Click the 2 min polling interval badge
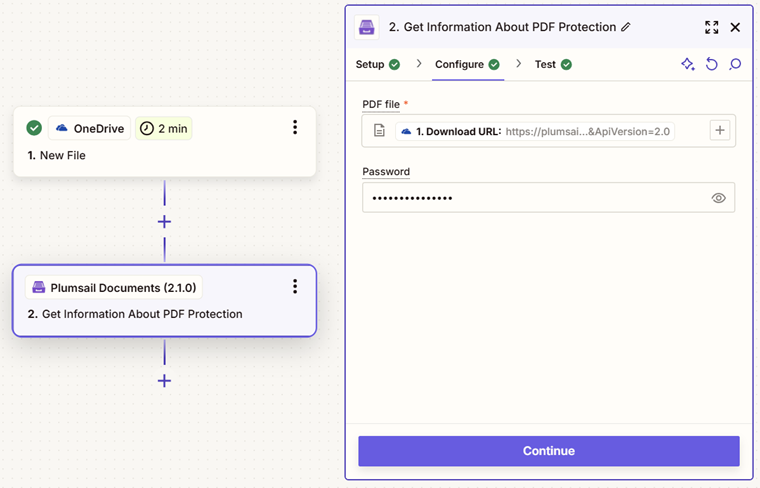 click(164, 128)
